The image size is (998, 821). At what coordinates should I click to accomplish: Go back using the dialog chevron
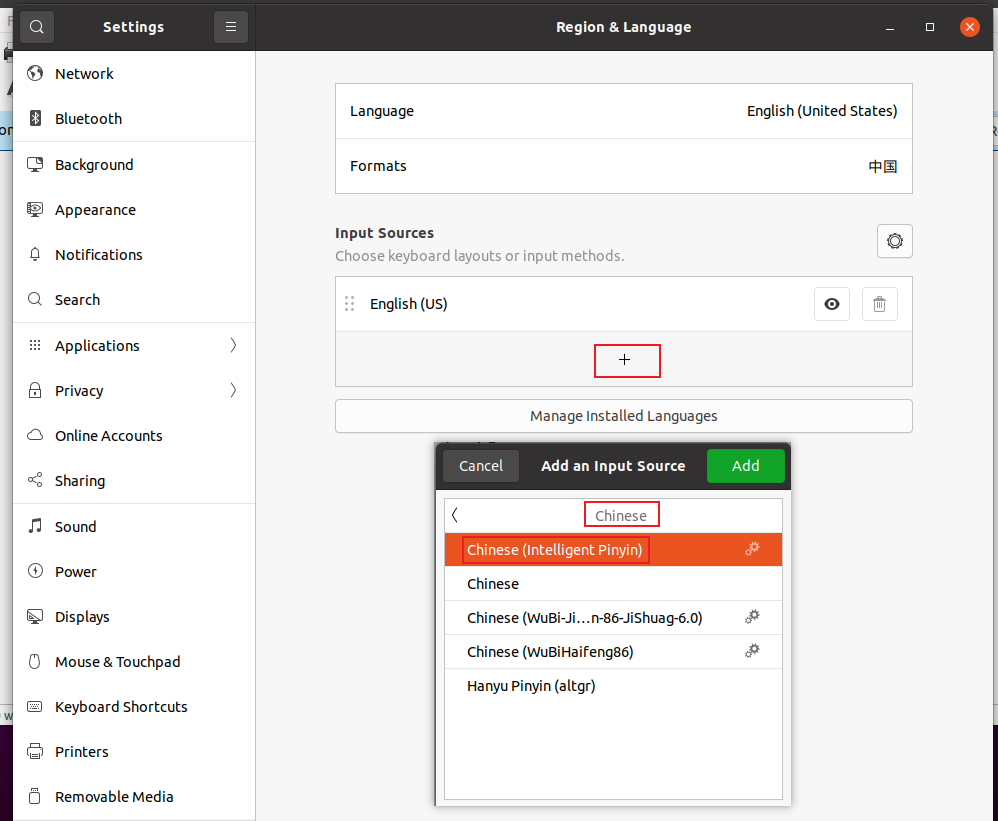tap(454, 514)
